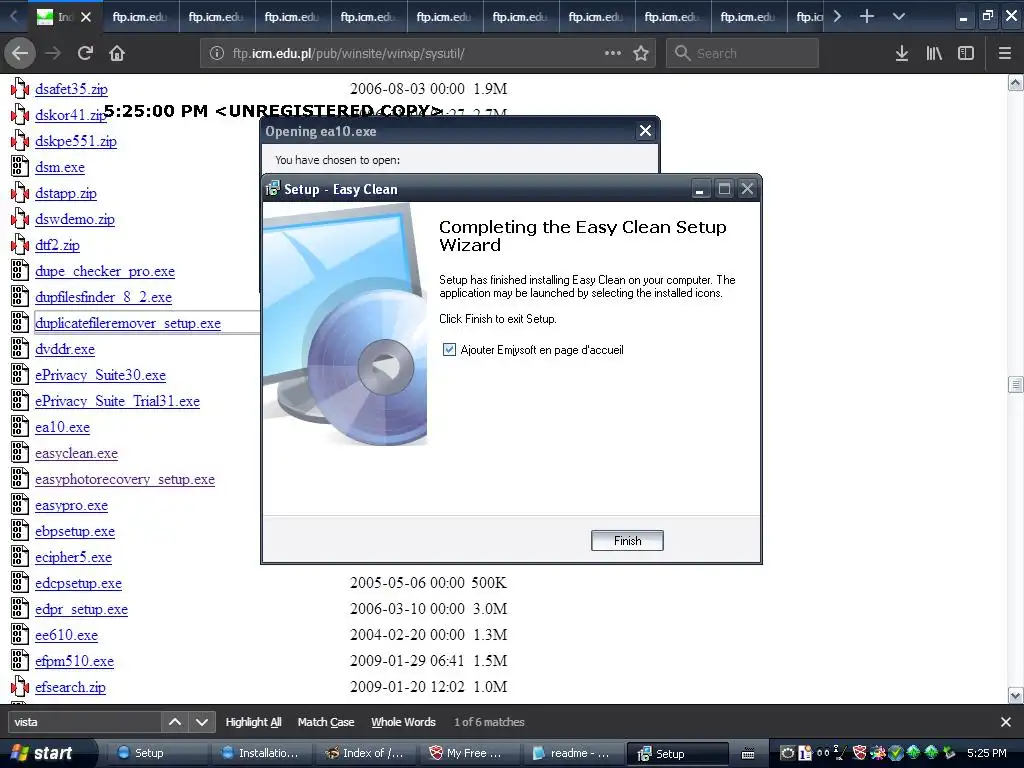The width and height of the screenshot is (1024, 768).
Task: Open the easyclean.exe link
Action: point(76,453)
